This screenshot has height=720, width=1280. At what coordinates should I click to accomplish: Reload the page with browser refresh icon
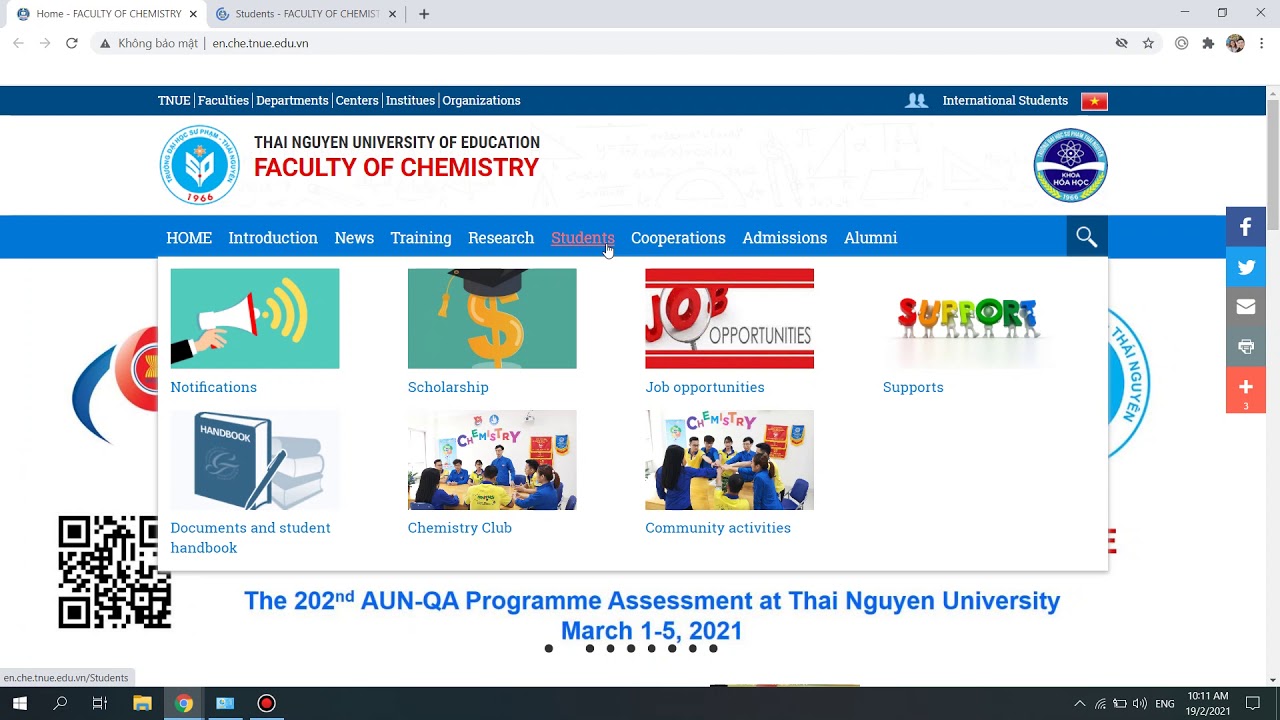click(x=72, y=43)
